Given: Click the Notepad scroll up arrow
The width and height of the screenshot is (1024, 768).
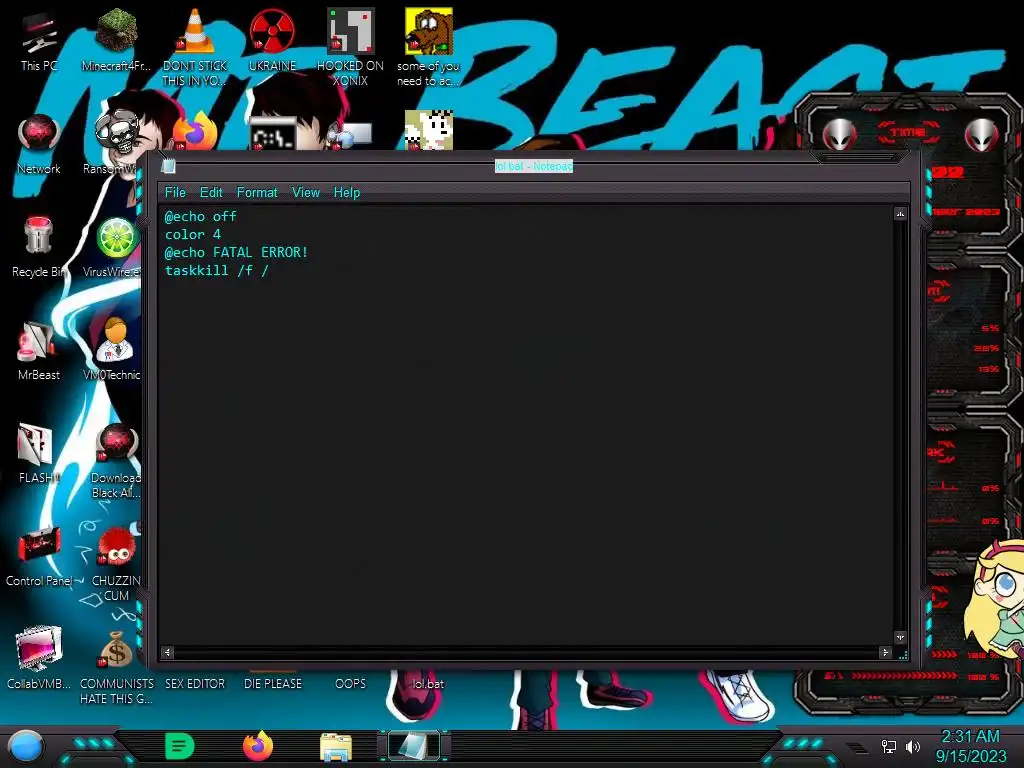Looking at the screenshot, I should point(900,214).
